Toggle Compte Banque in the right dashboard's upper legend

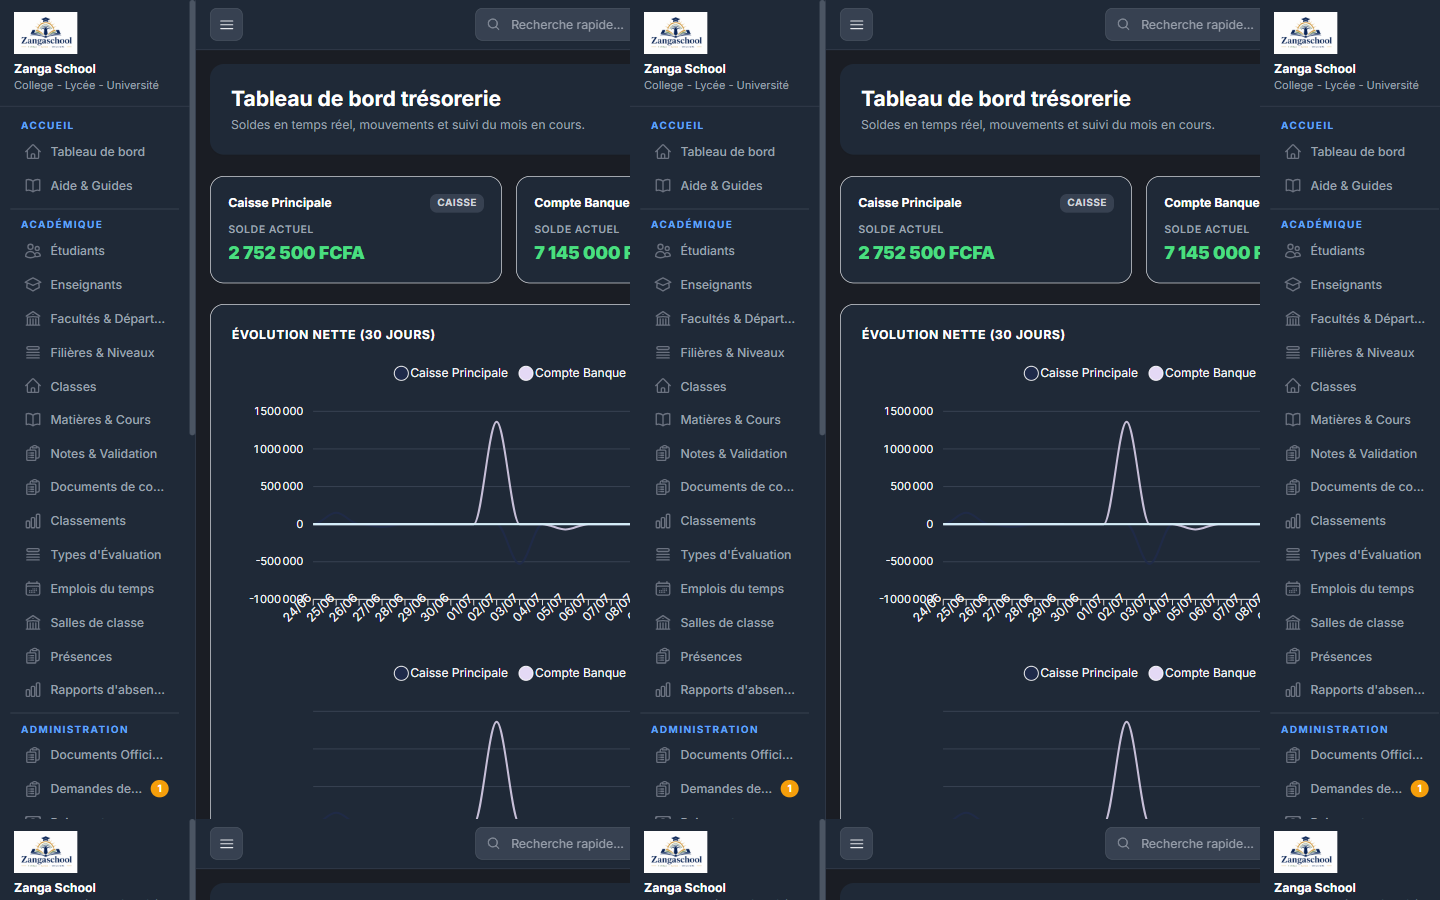tap(1202, 373)
